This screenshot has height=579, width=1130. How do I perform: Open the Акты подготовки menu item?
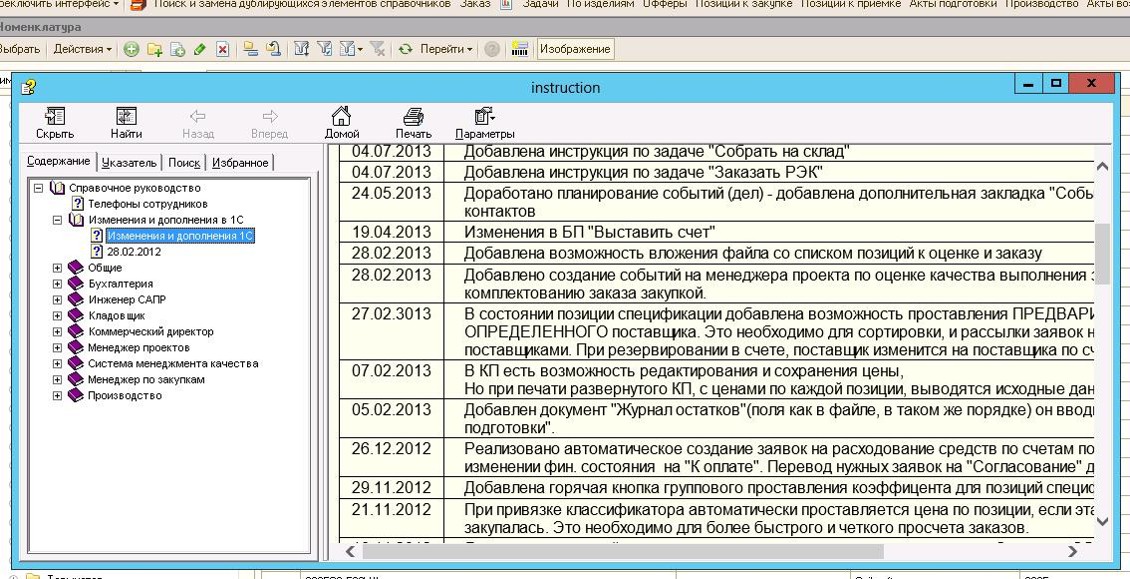[x=953, y=4]
